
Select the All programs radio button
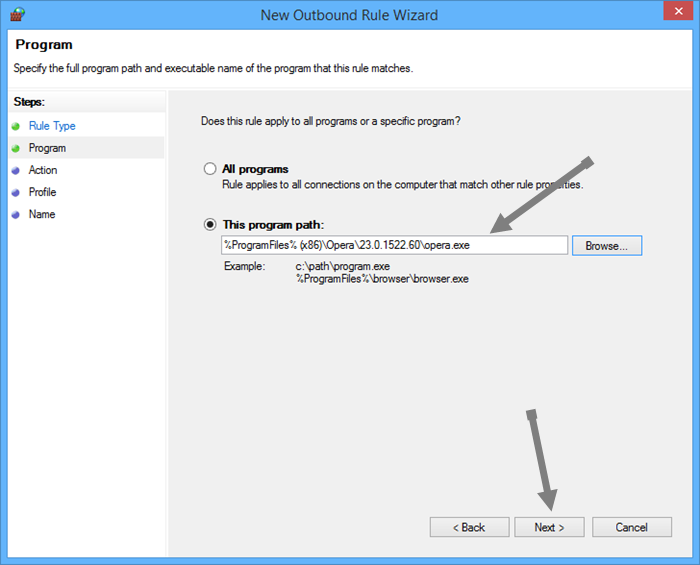210,169
